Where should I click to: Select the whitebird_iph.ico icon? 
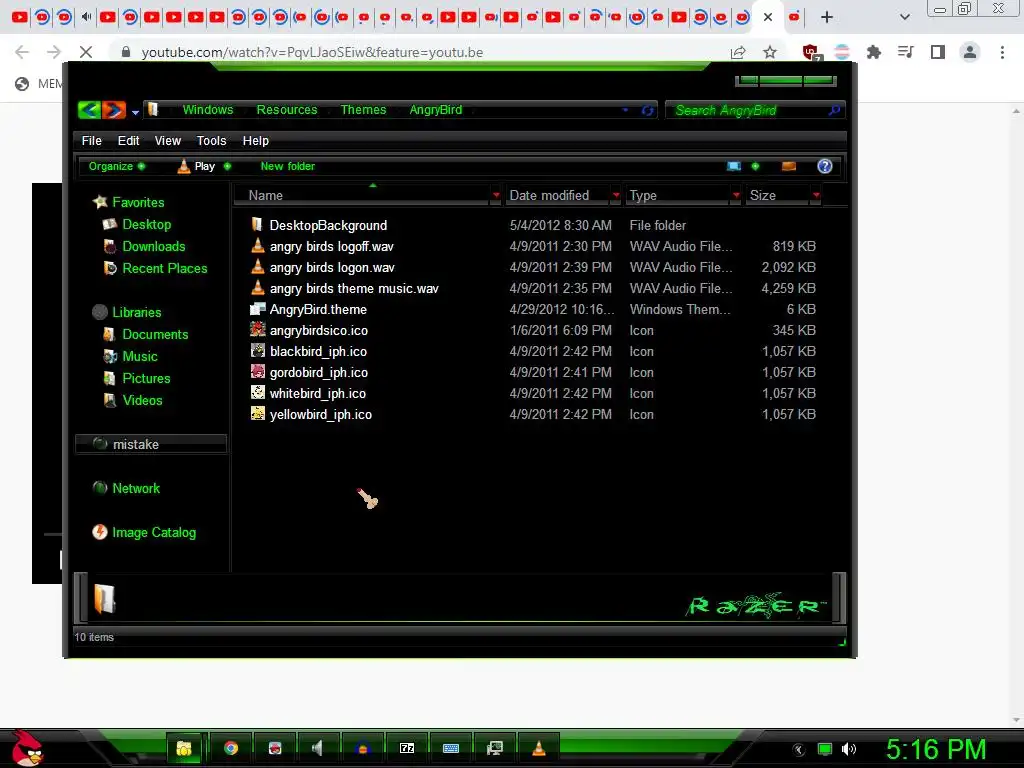coord(258,392)
